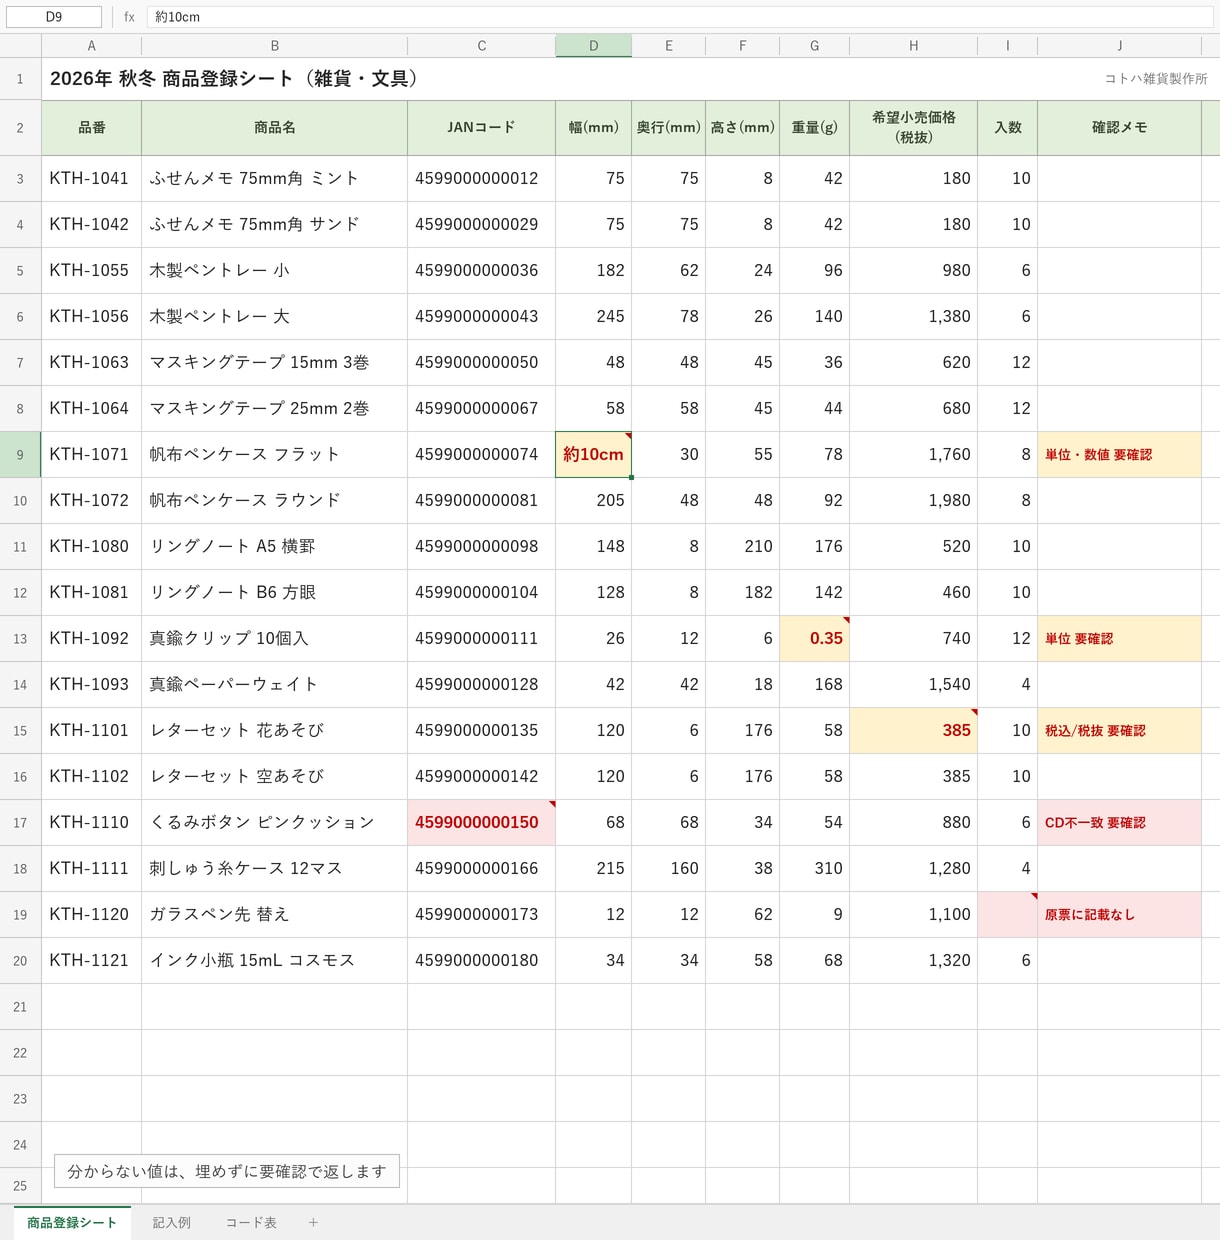The image size is (1220, 1240).
Task: Click the highlighted weight cell 0.35
Action: click(x=814, y=639)
